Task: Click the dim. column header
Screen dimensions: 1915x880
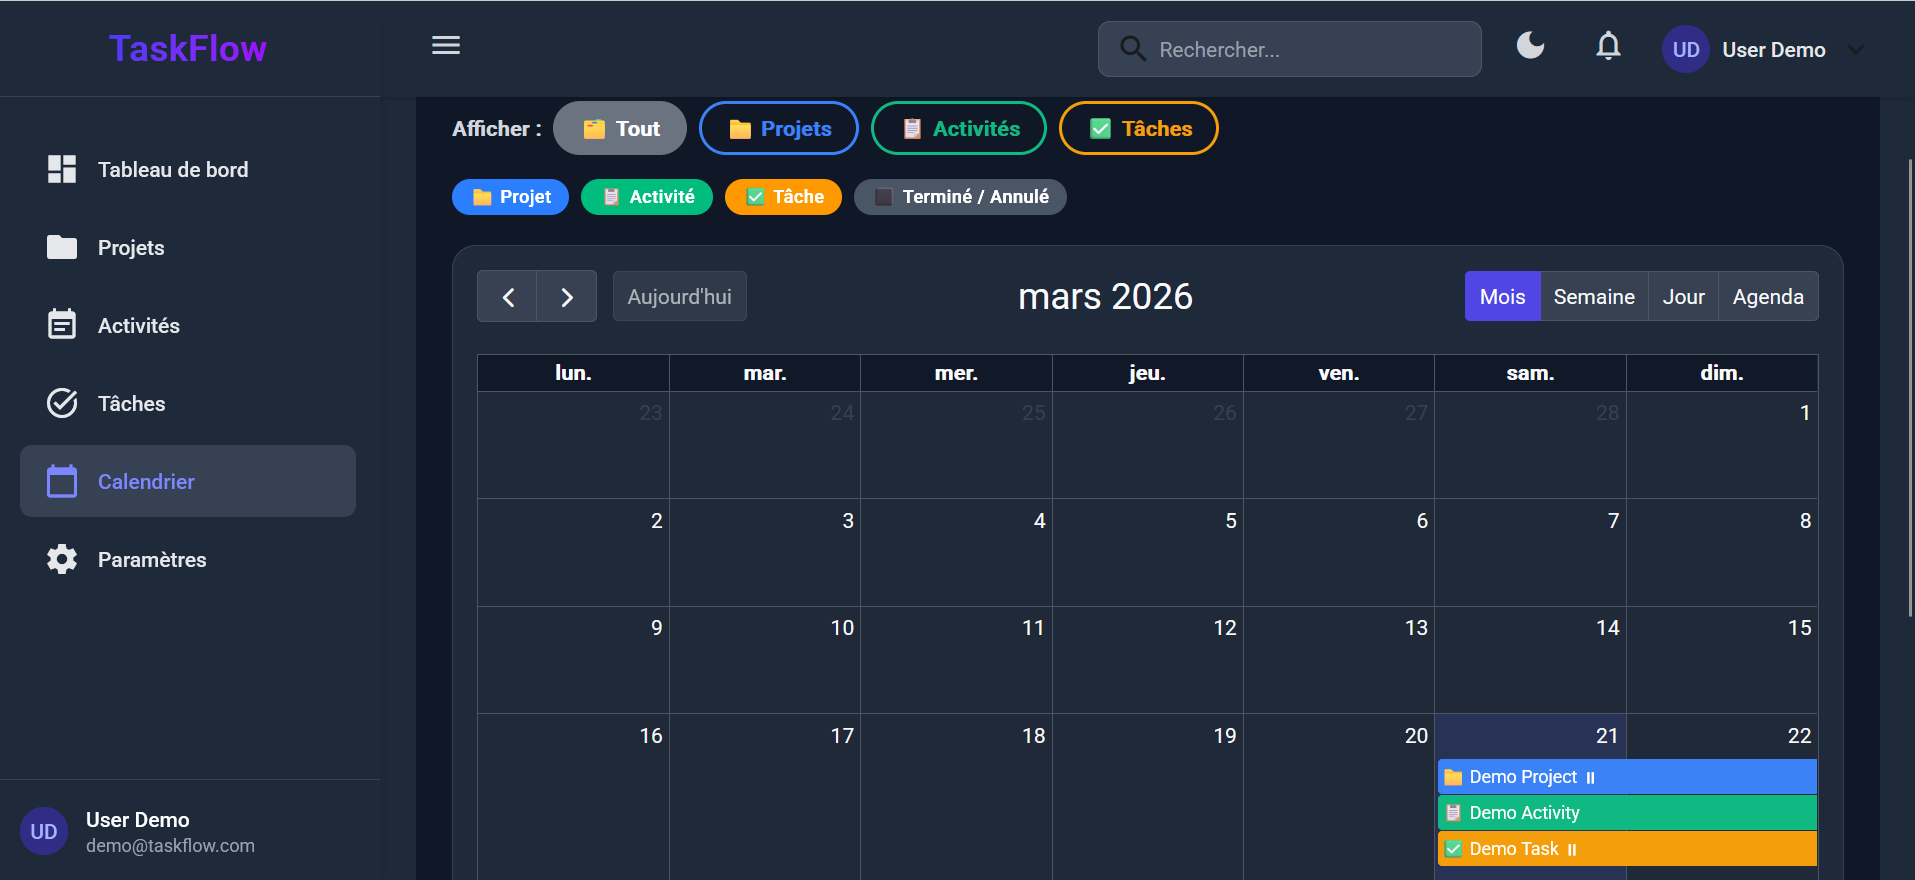Action: [1722, 373]
